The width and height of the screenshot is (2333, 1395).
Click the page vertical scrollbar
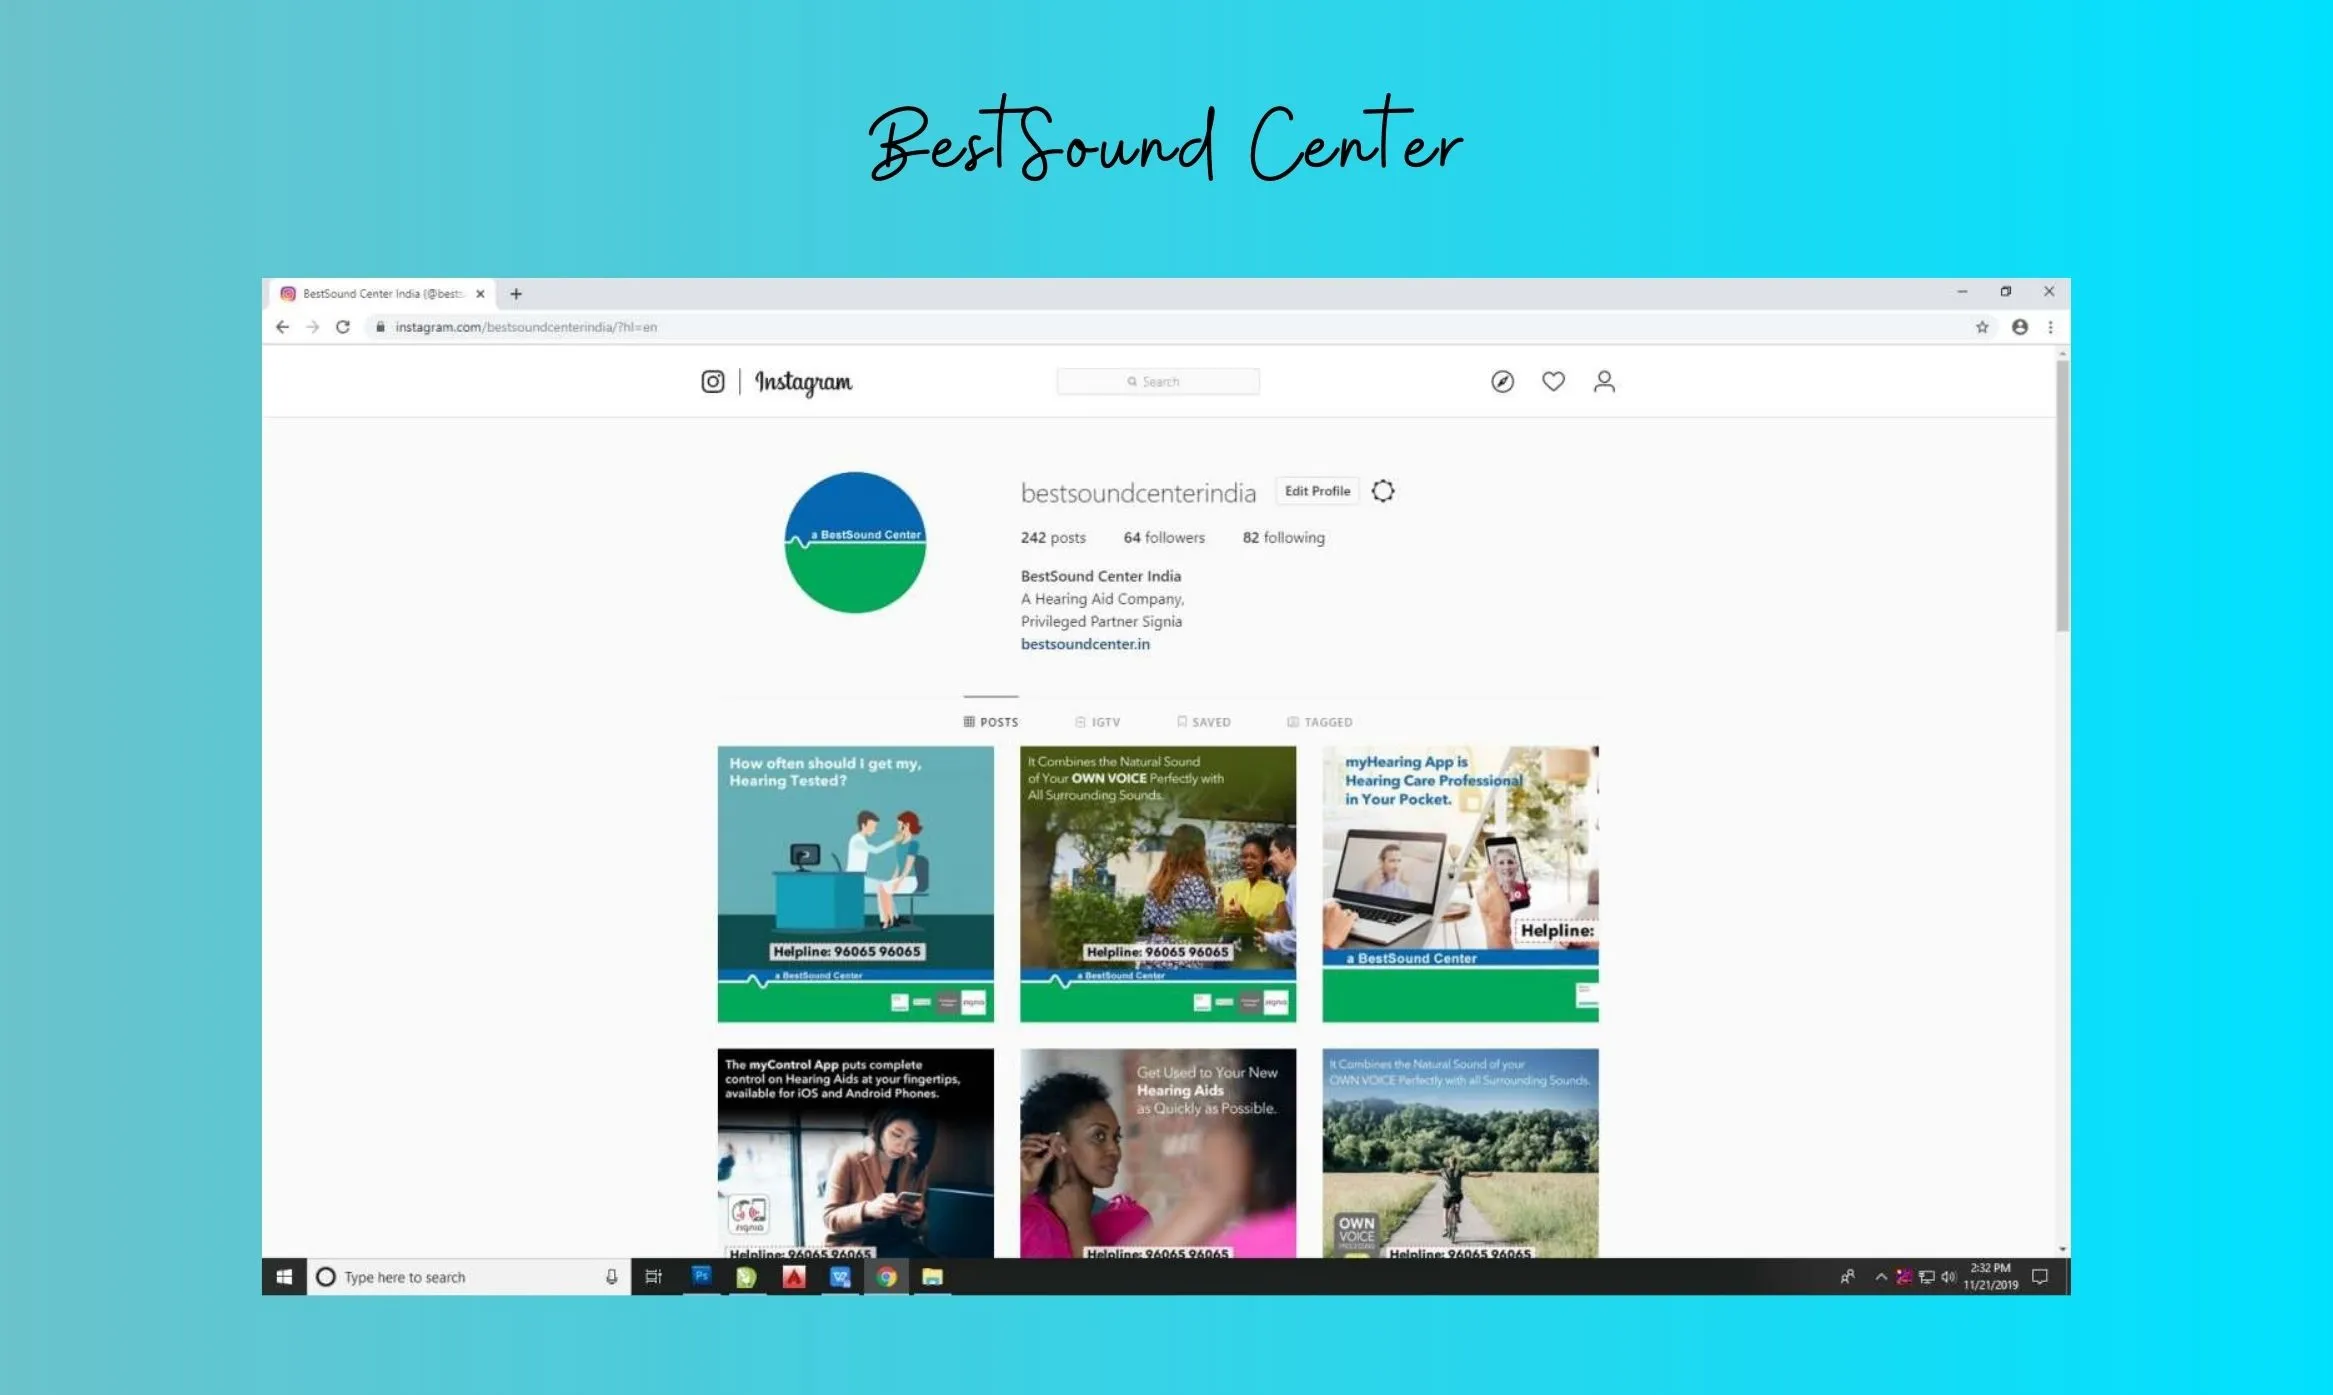pos(2062,495)
